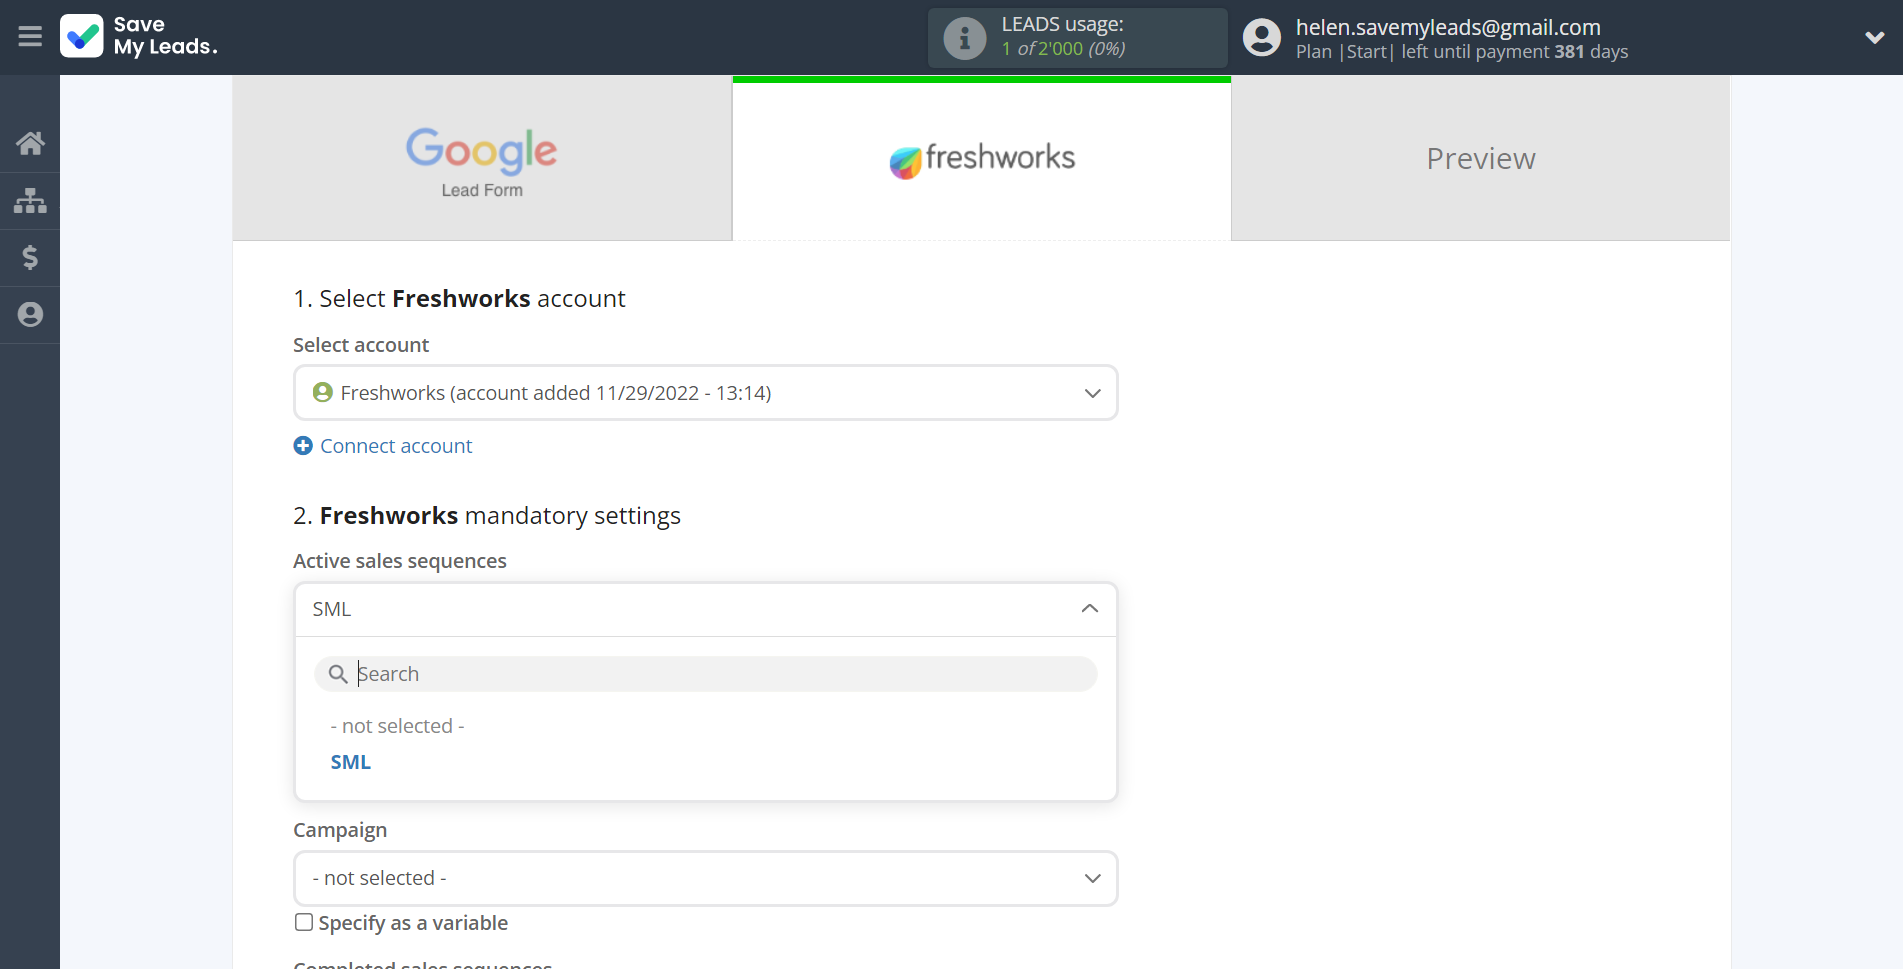Open the profile sidebar icon
1903x969 pixels.
[30, 315]
